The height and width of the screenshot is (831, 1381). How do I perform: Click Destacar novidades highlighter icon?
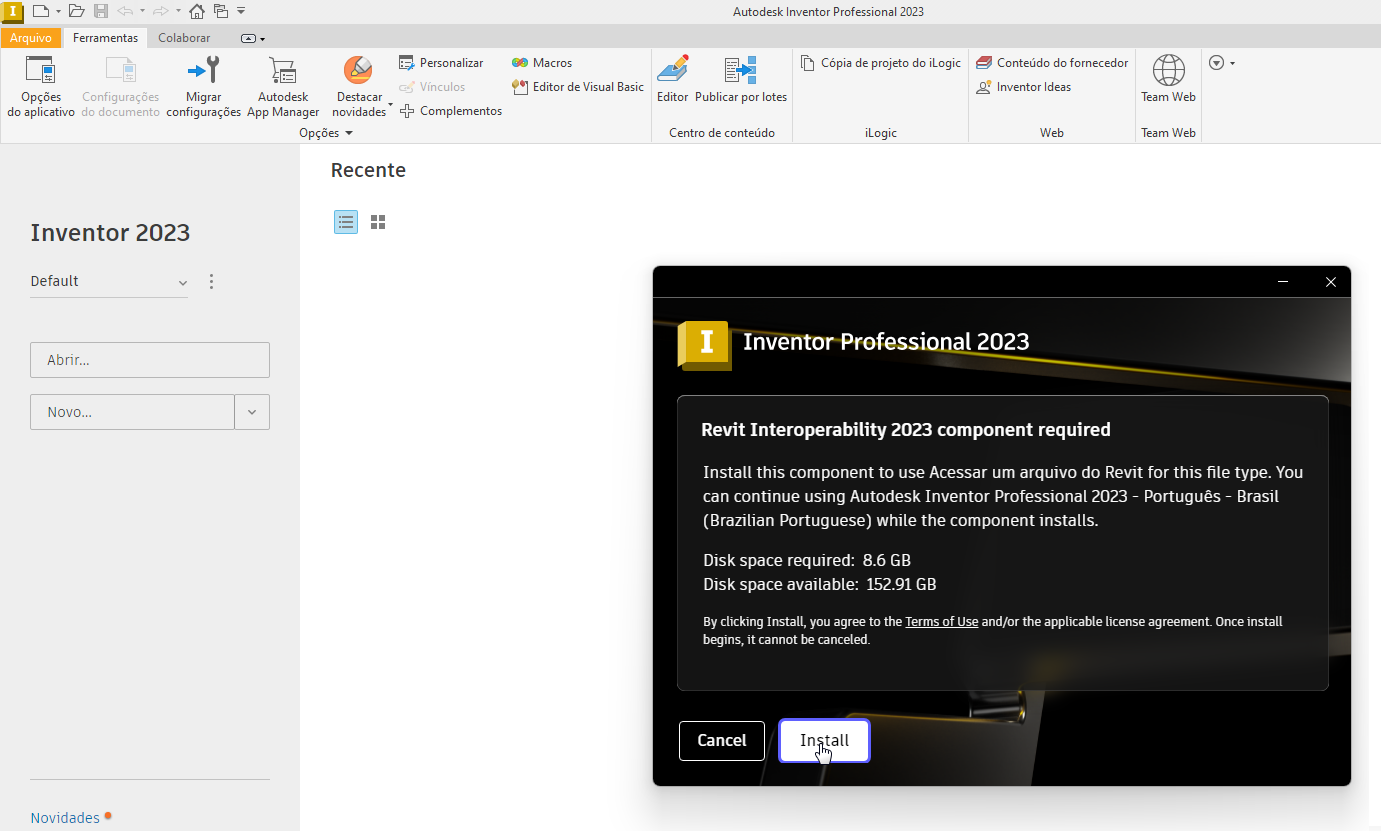pos(358,70)
